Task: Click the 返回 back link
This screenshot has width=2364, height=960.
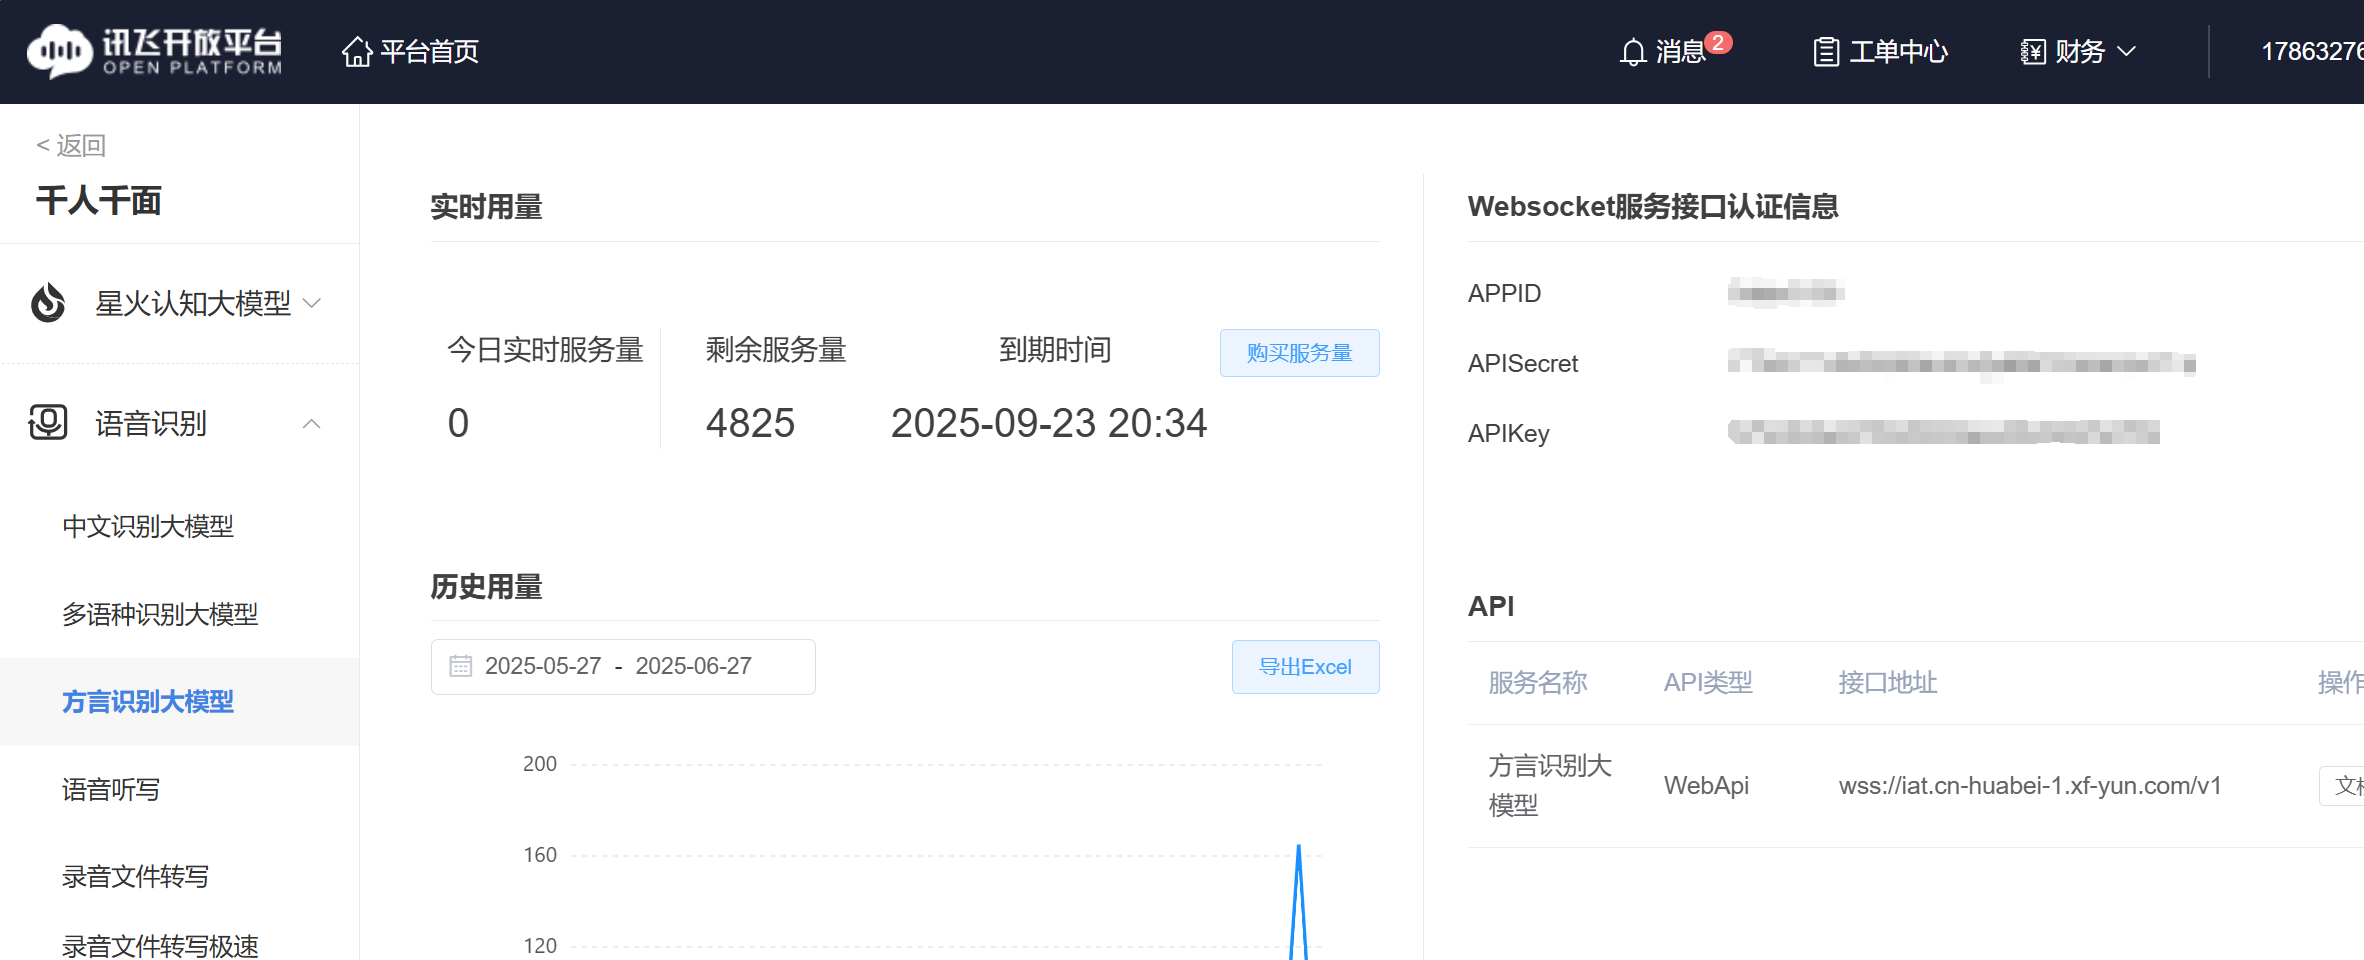Action: tap(71, 146)
